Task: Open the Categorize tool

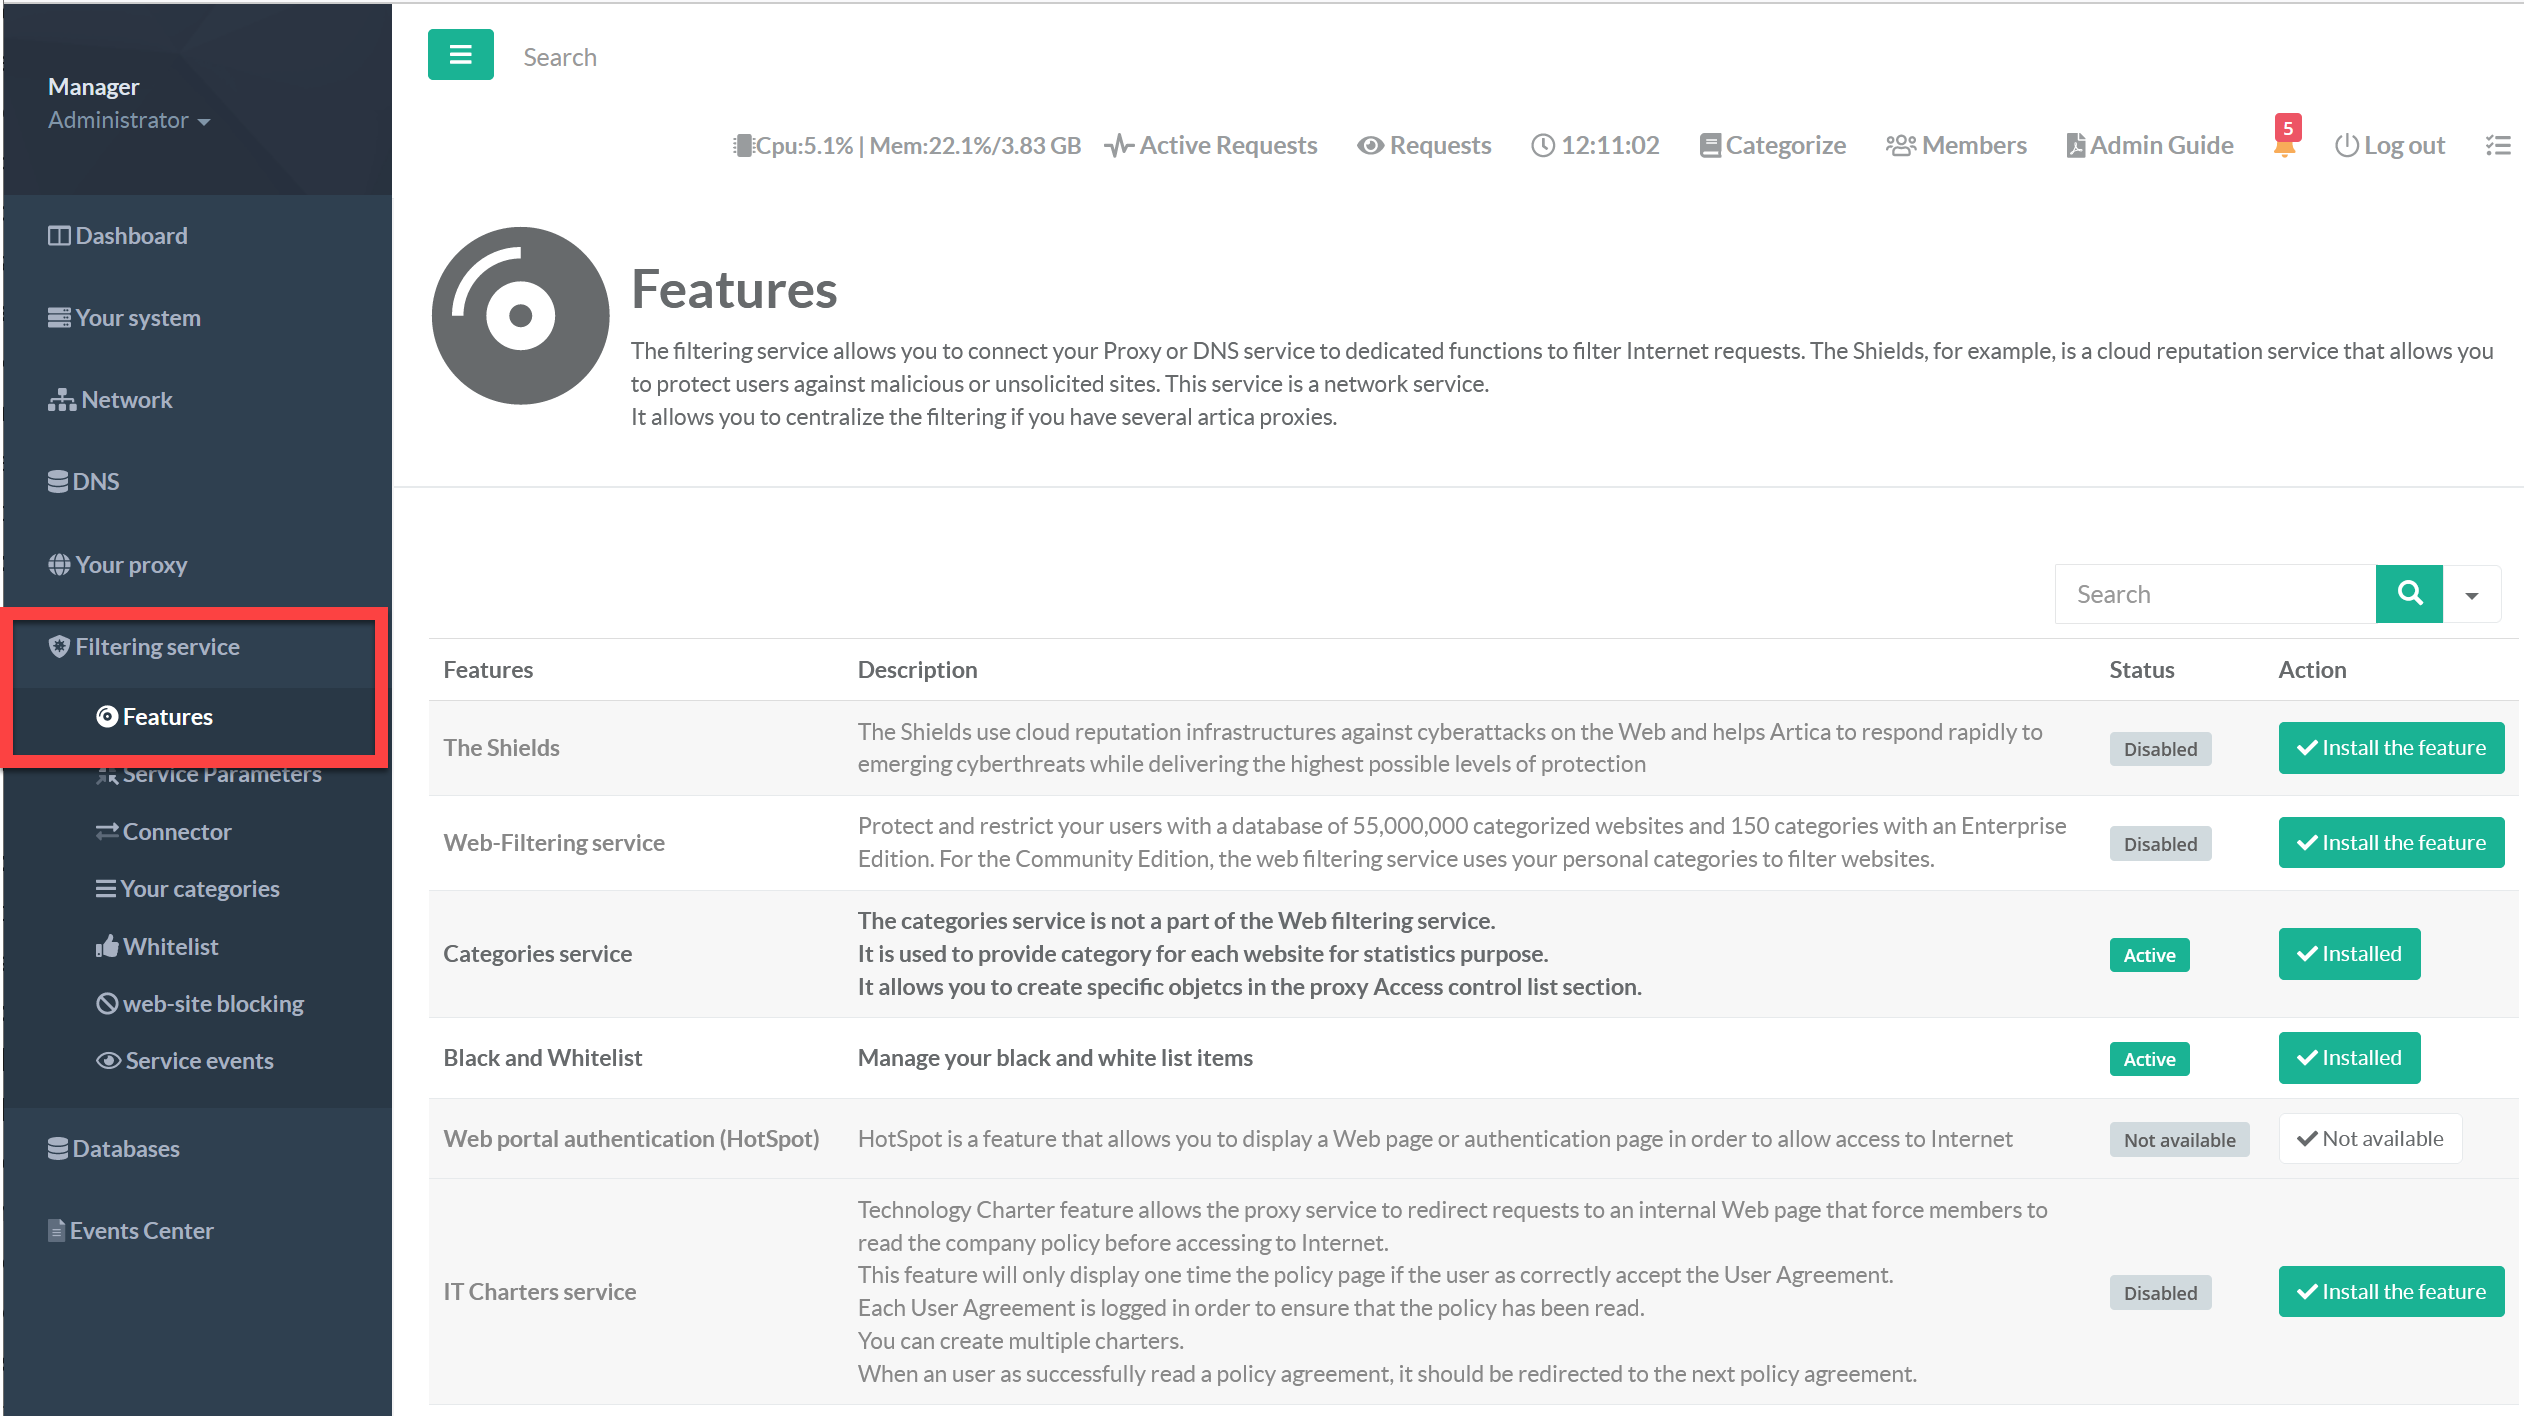Action: (x=1772, y=146)
